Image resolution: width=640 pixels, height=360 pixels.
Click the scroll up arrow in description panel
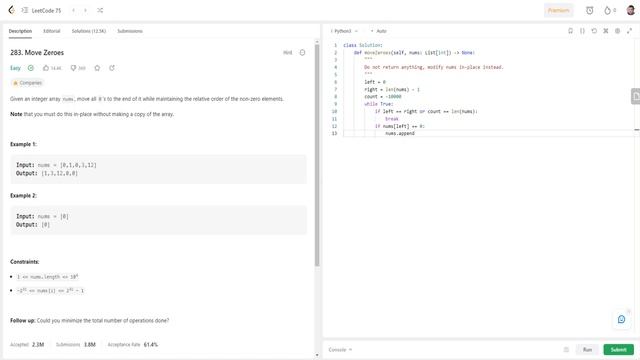(x=317, y=42)
